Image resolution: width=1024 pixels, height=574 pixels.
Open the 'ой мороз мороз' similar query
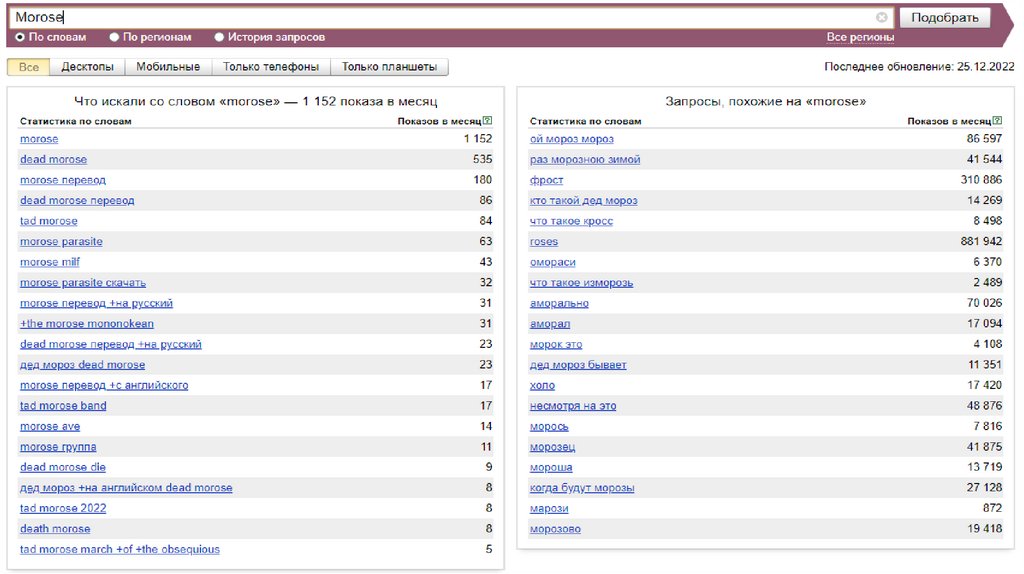pyautogui.click(x=571, y=139)
